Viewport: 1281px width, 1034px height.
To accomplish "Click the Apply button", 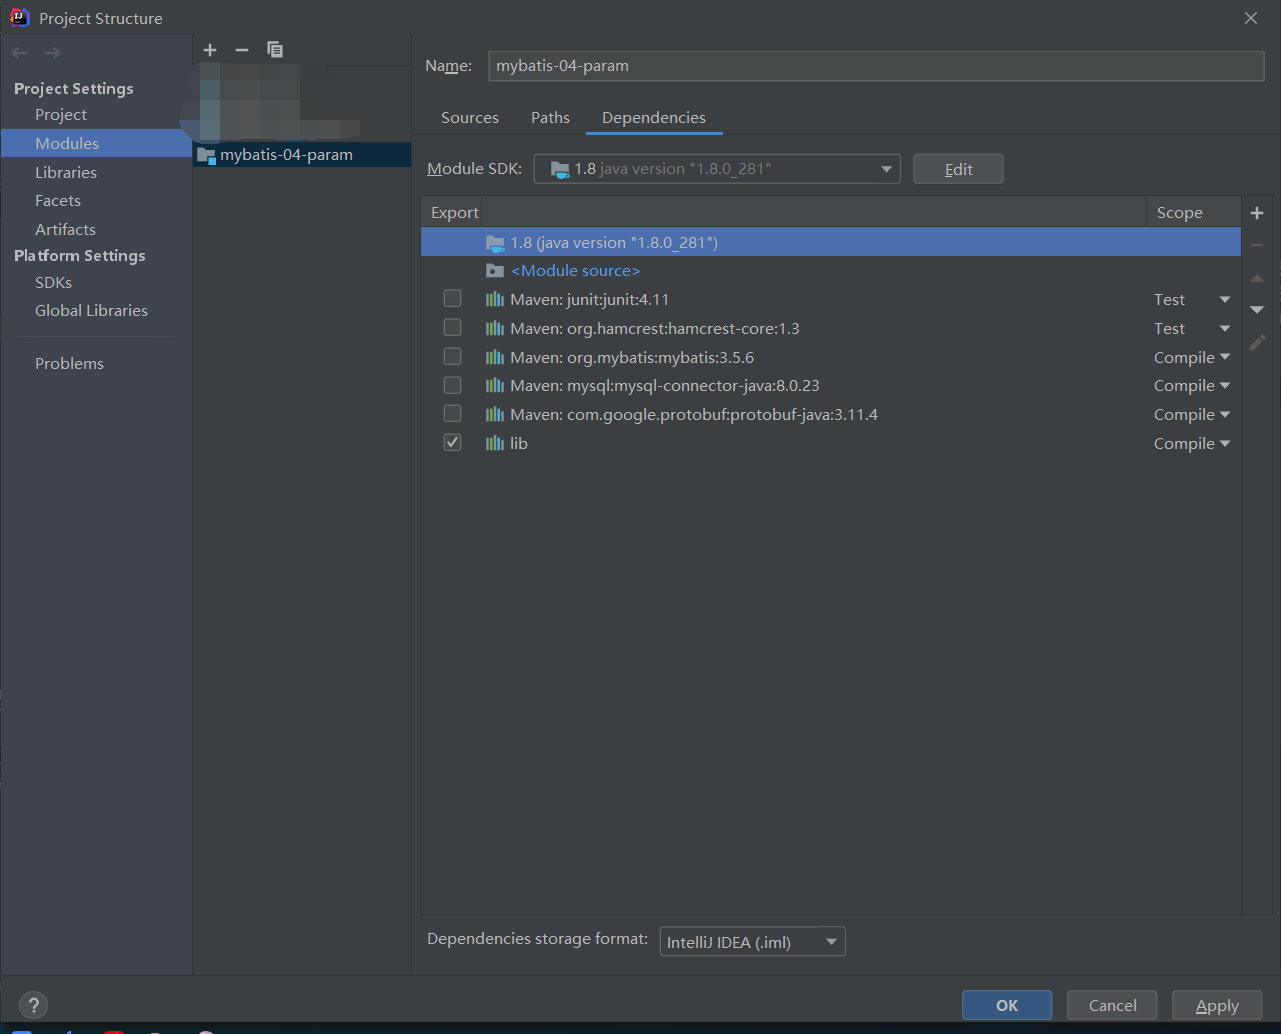I will [x=1217, y=1005].
